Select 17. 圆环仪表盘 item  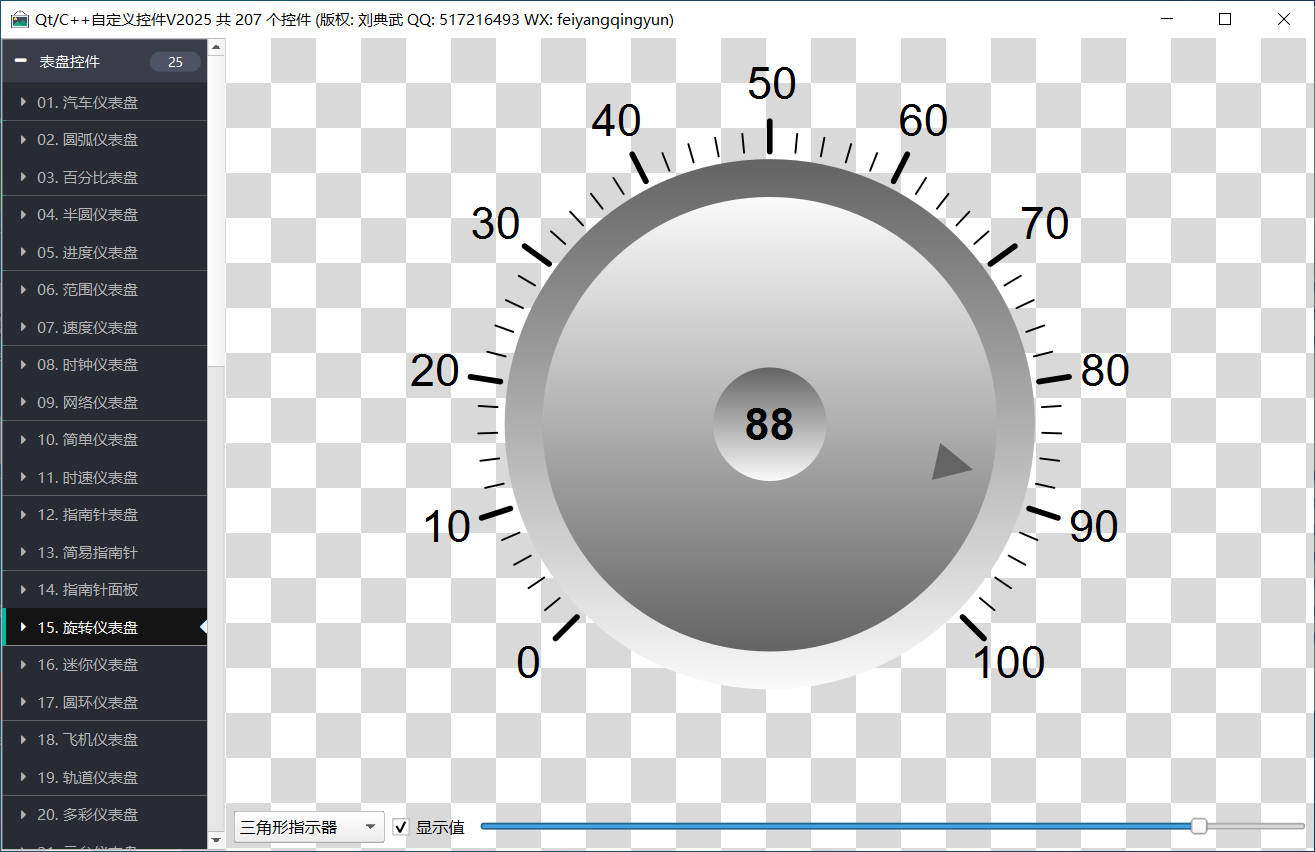tap(104, 702)
